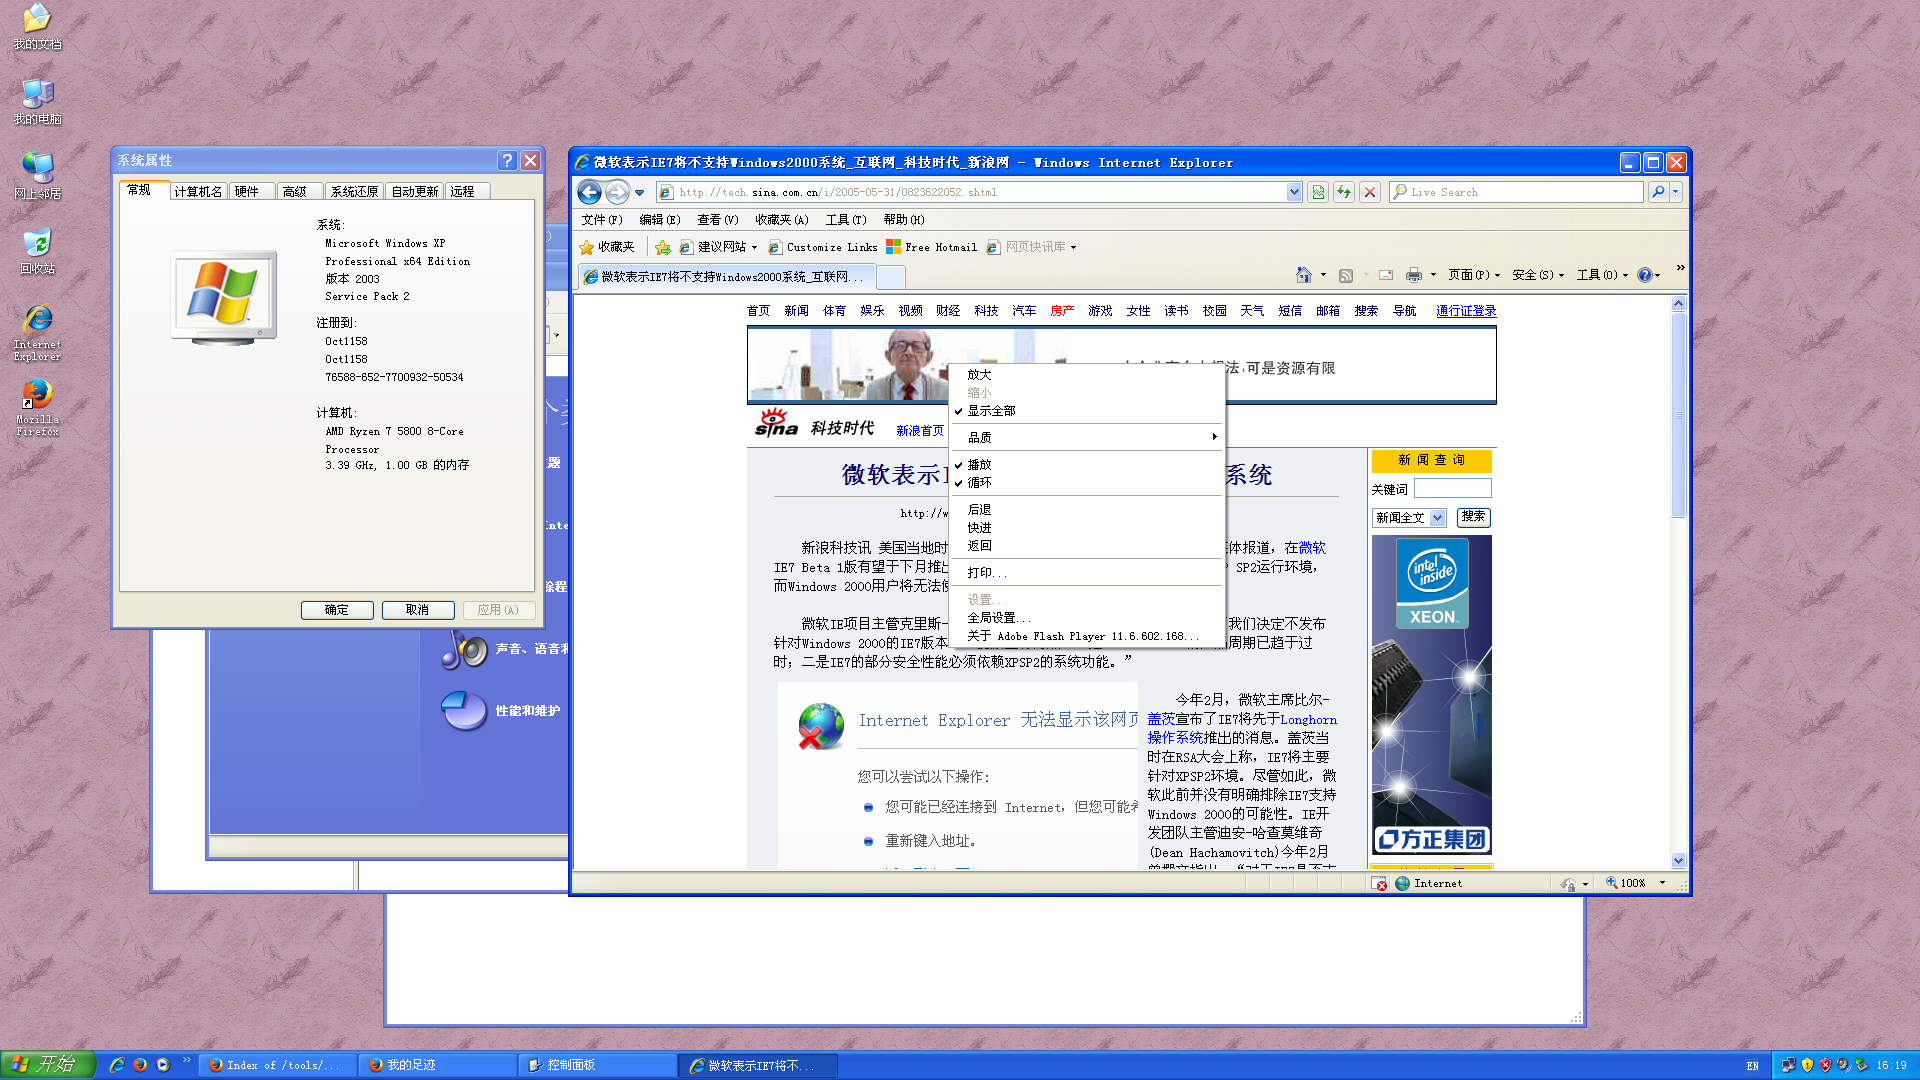Toggle 循环 in the Flash context menu
The height and width of the screenshot is (1080, 1920).
coord(1087,483)
